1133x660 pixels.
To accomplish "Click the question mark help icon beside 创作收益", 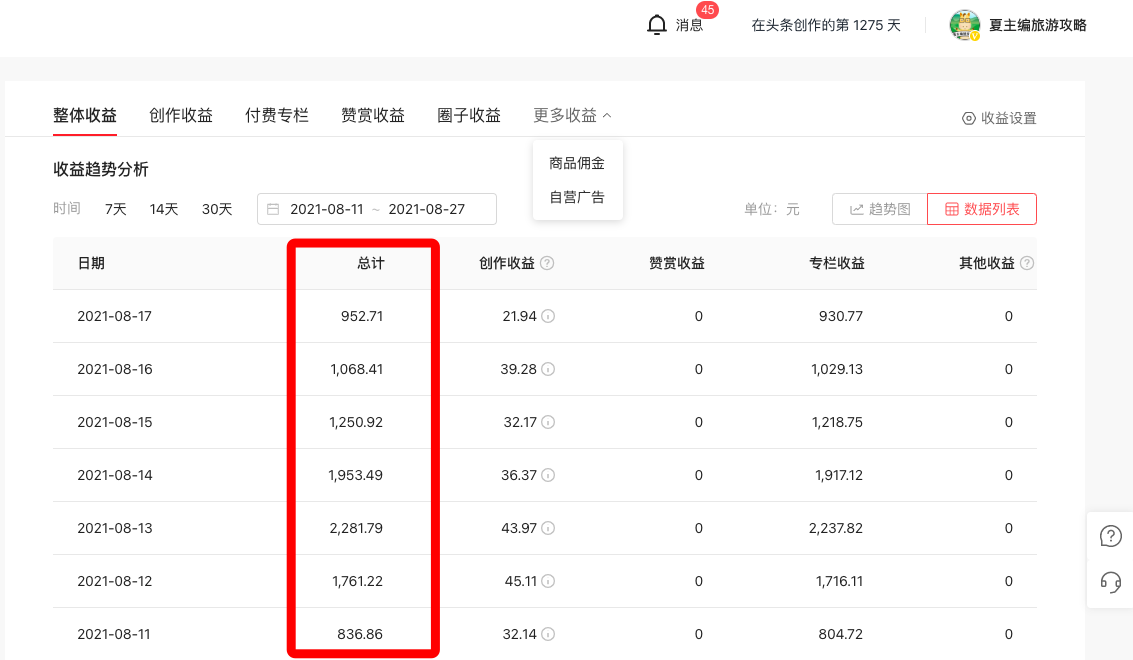I will pyautogui.click(x=548, y=263).
